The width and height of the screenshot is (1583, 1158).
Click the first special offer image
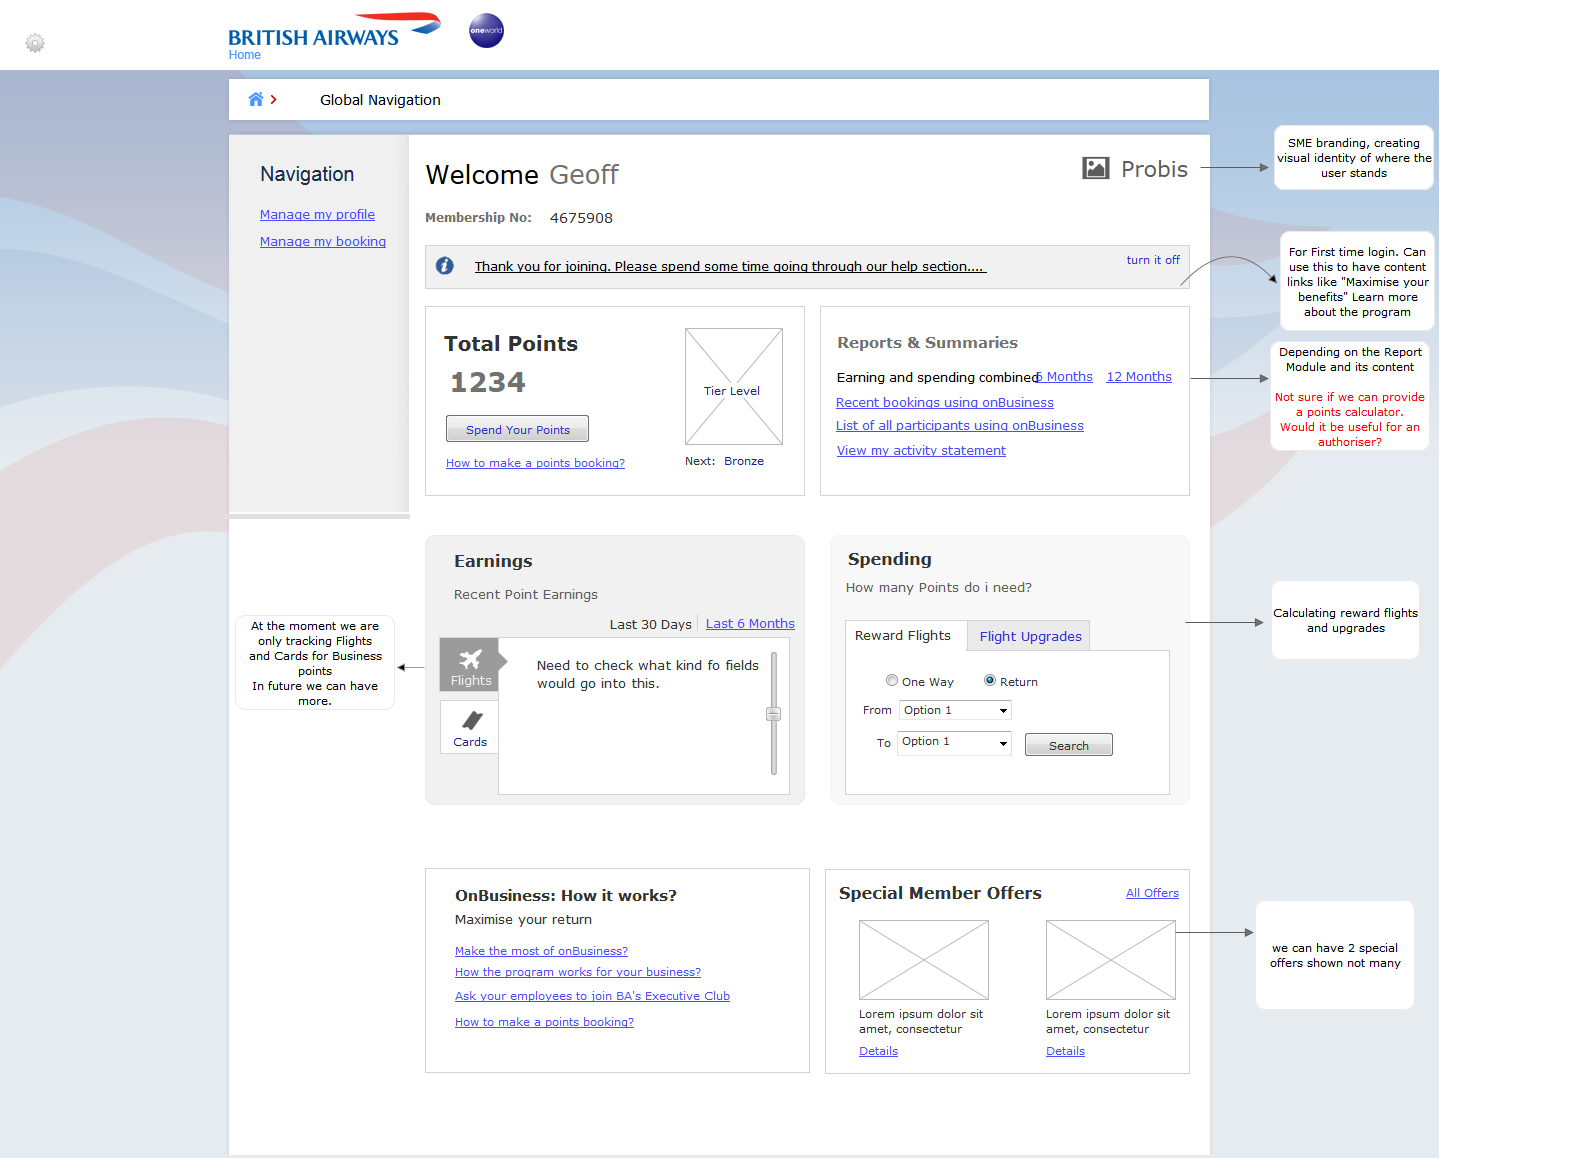tap(924, 960)
